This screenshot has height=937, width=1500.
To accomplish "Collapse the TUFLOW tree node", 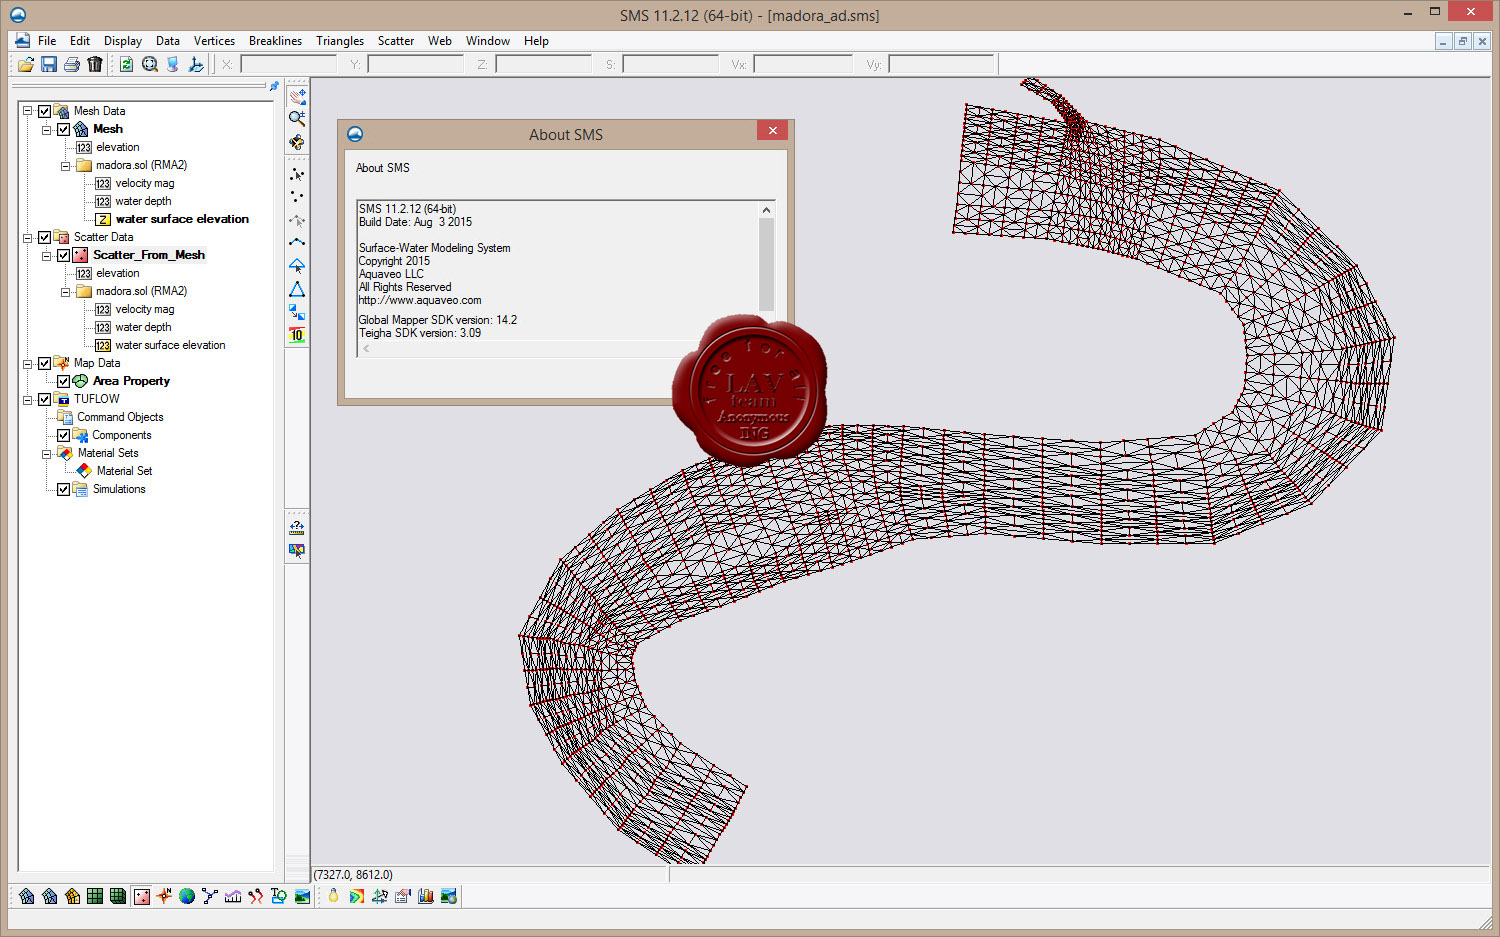I will 28,399.
